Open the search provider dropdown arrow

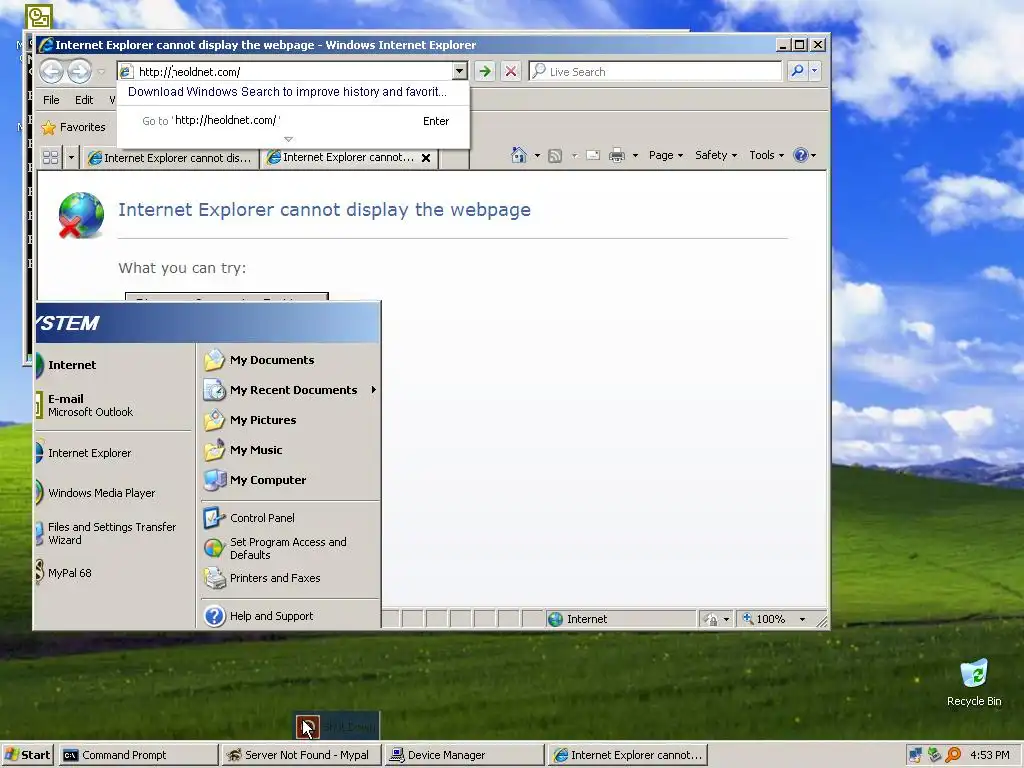tap(814, 71)
